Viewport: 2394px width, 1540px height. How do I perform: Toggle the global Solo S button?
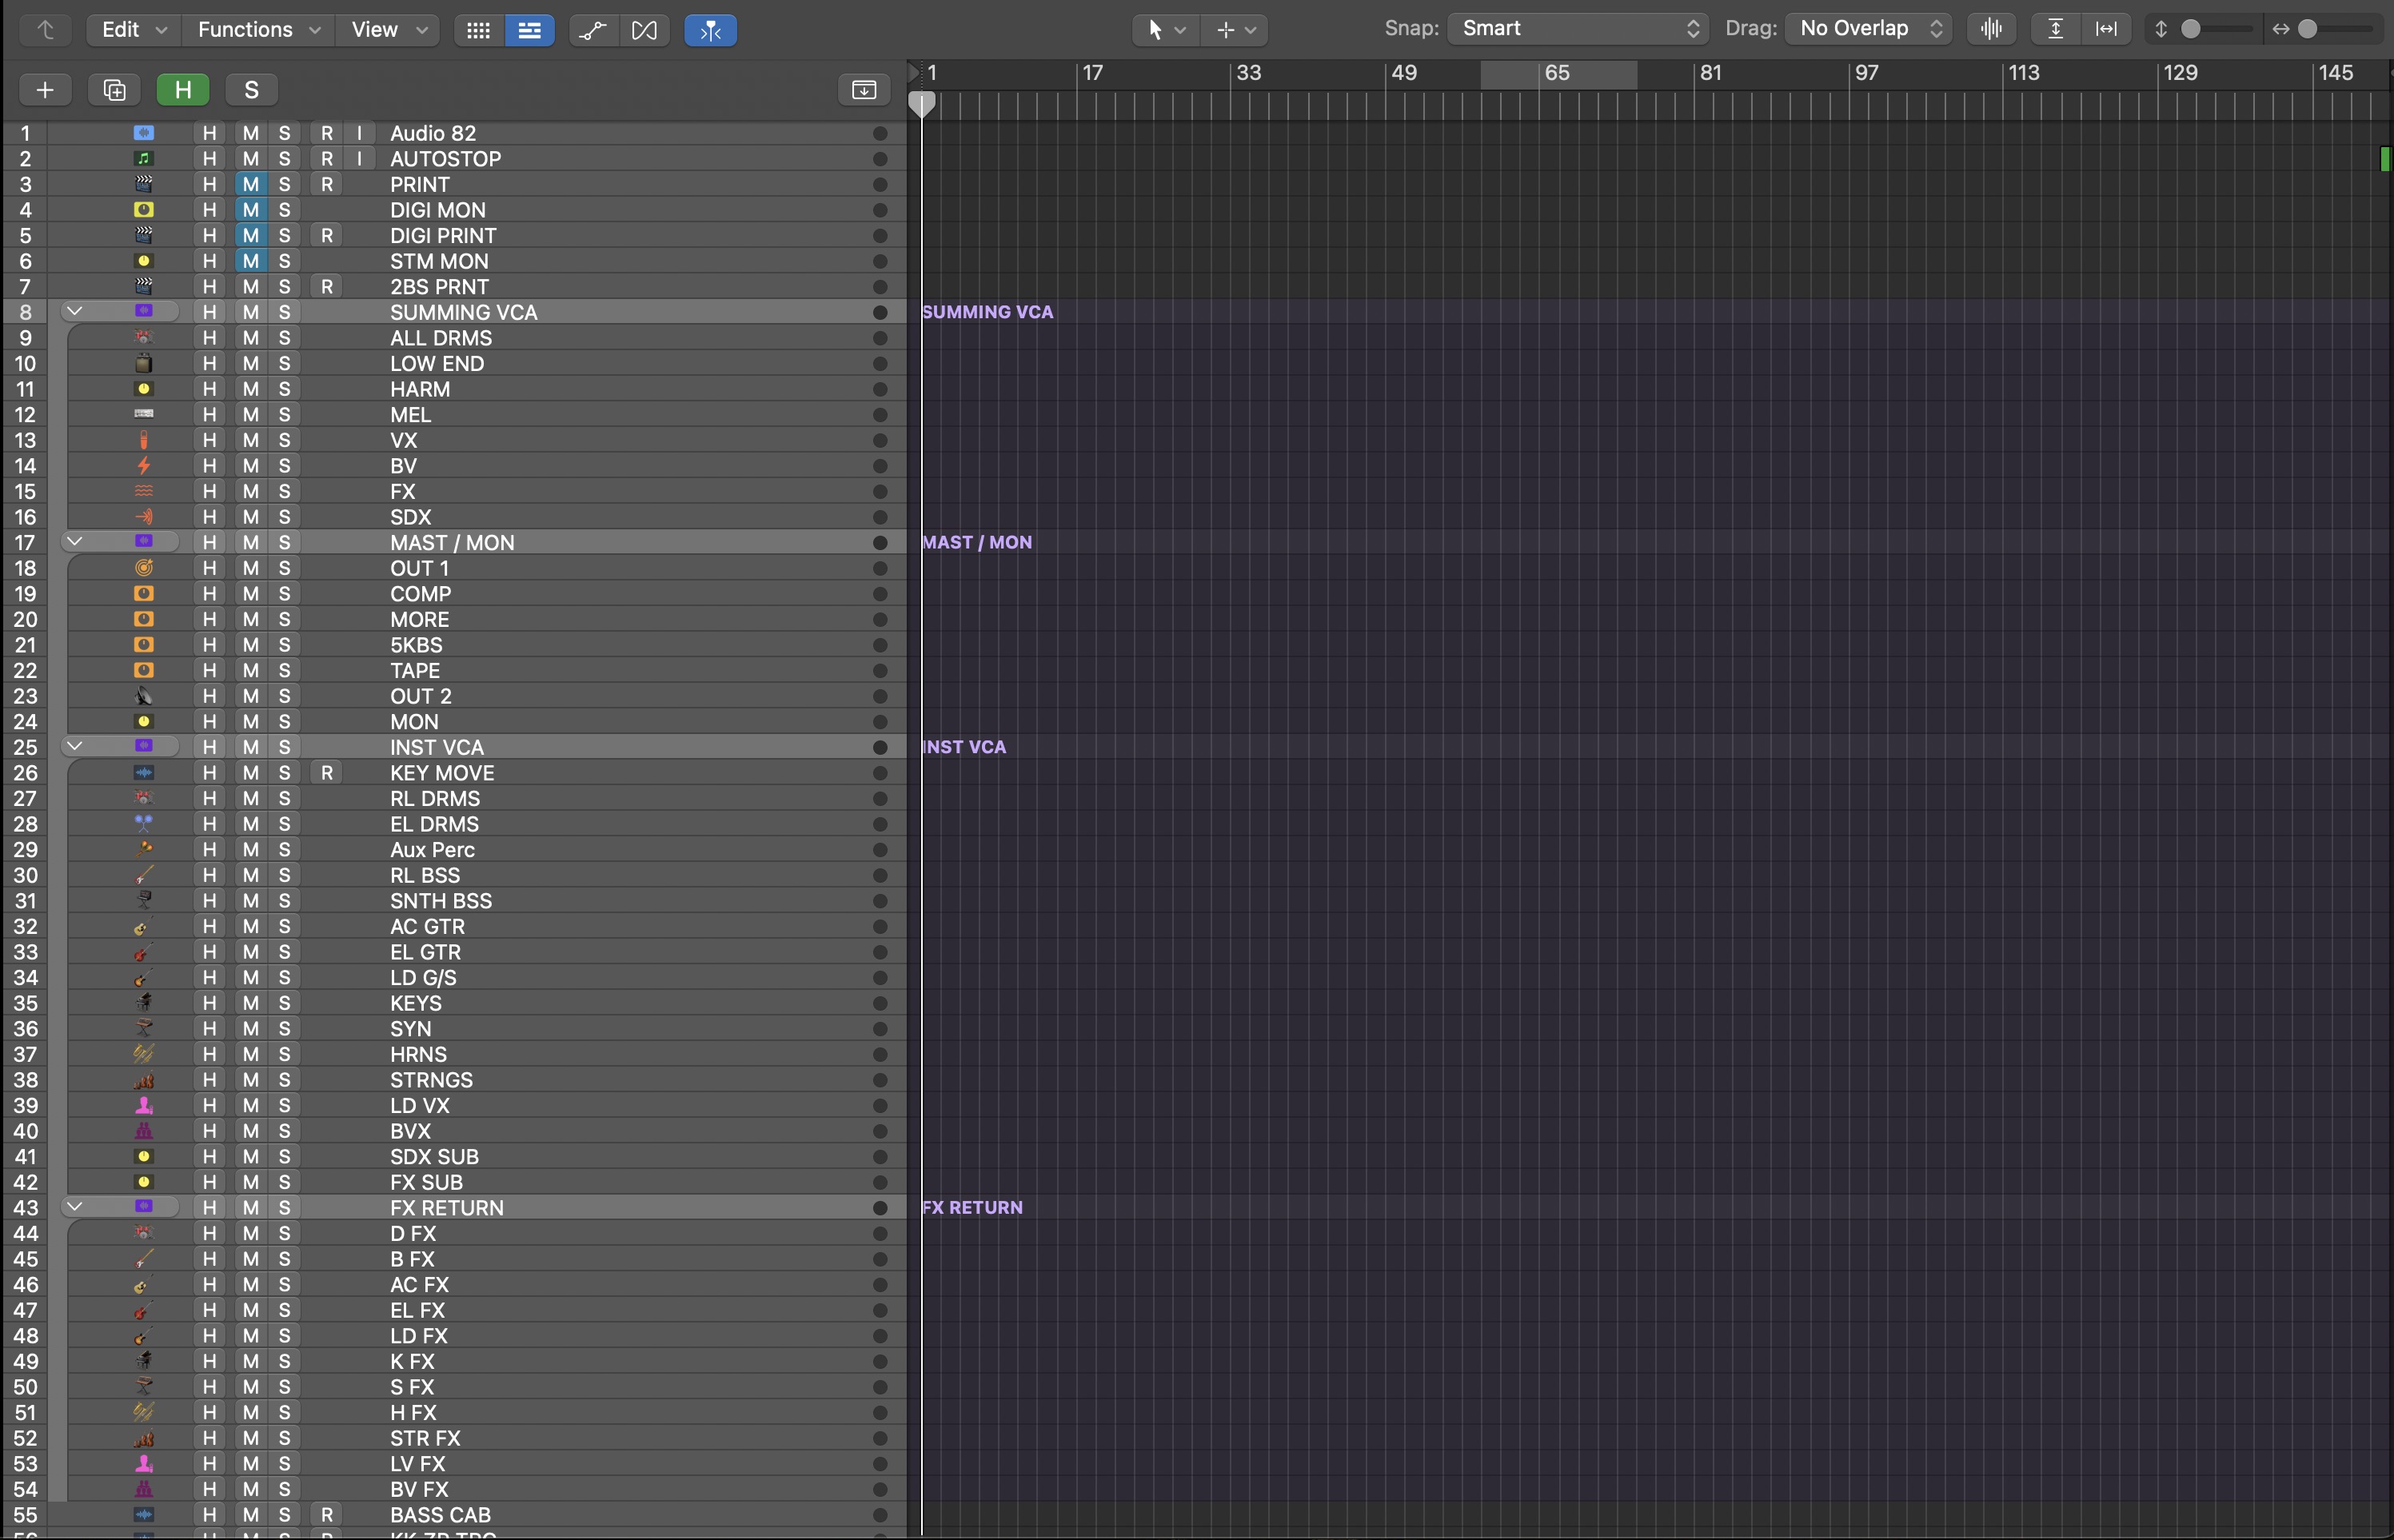(x=251, y=90)
